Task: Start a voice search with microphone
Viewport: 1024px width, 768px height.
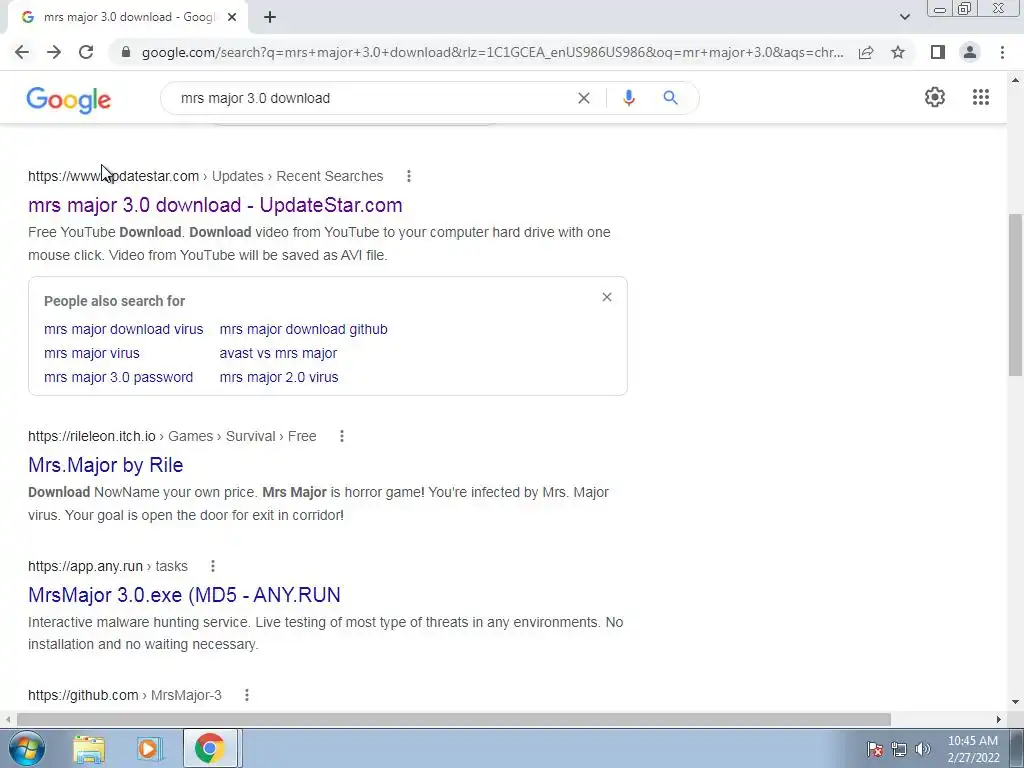Action: tap(628, 98)
